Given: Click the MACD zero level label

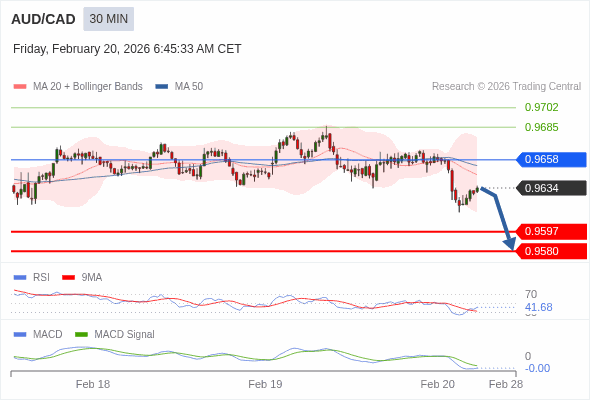Looking at the screenshot, I should coord(528,356).
